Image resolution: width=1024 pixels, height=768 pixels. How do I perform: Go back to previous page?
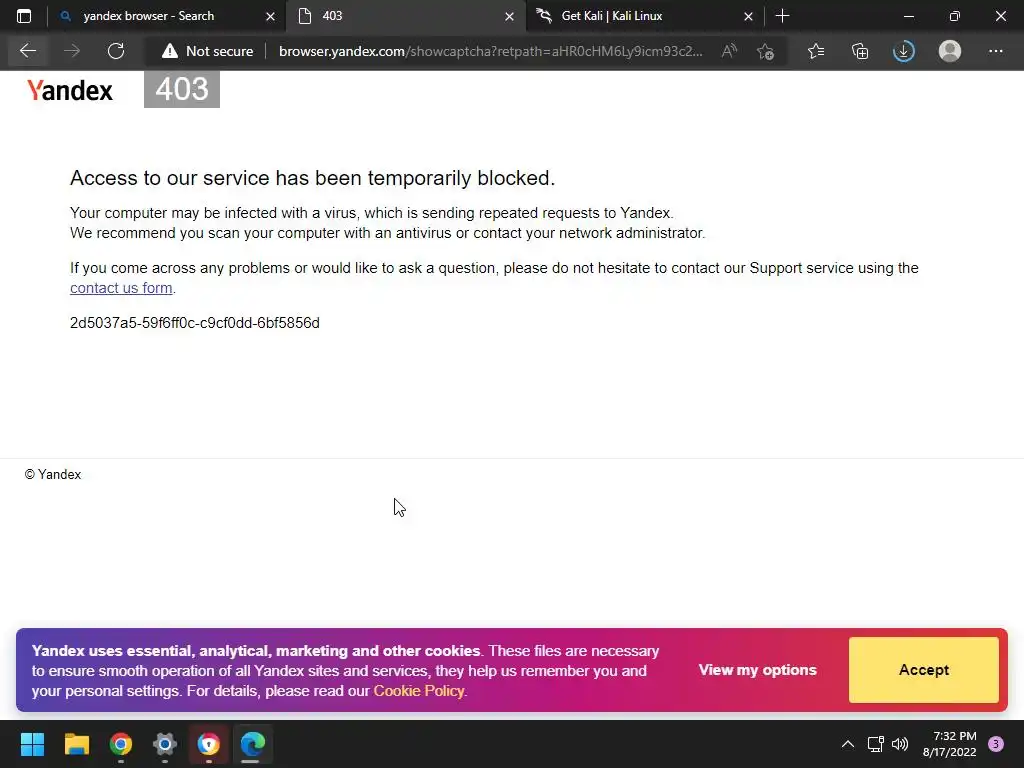pos(28,51)
